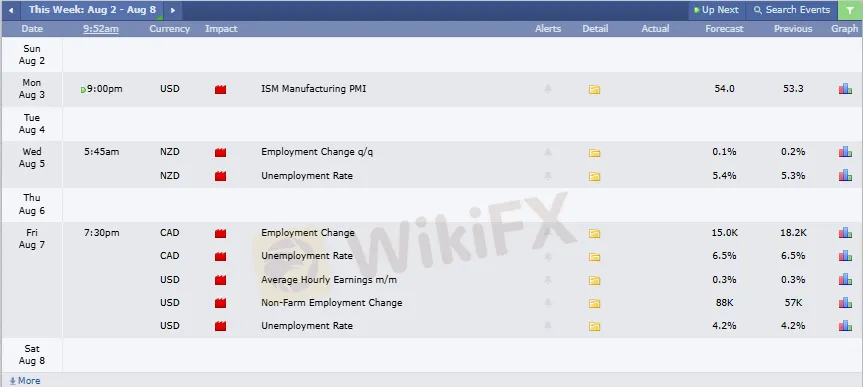Click forecast value 54.0
This screenshot has height=387, width=863.
tap(724, 89)
